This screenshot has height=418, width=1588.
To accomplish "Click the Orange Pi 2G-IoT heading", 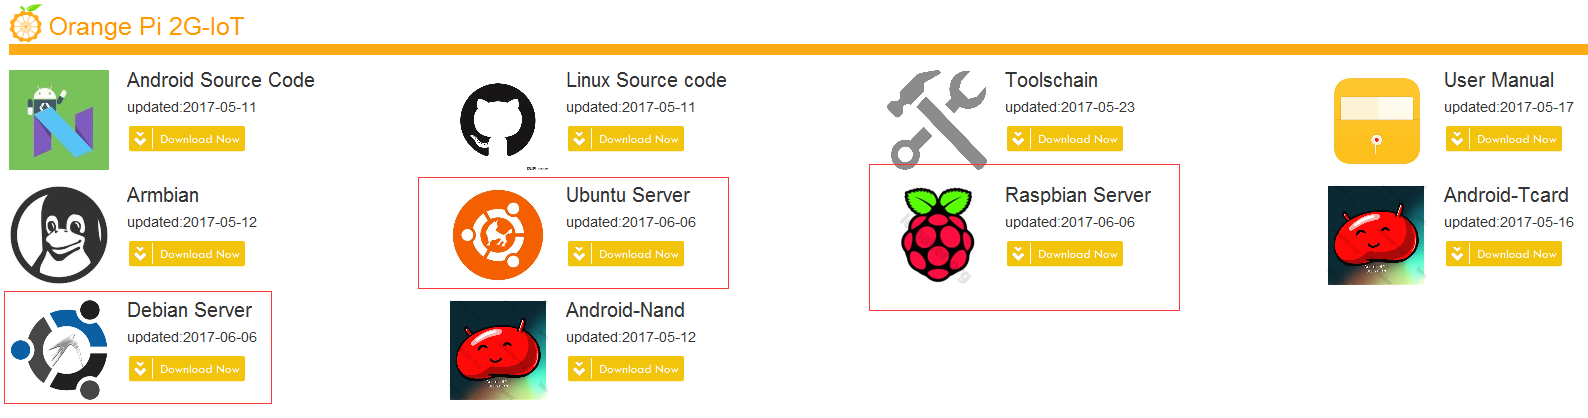I will 146,26.
